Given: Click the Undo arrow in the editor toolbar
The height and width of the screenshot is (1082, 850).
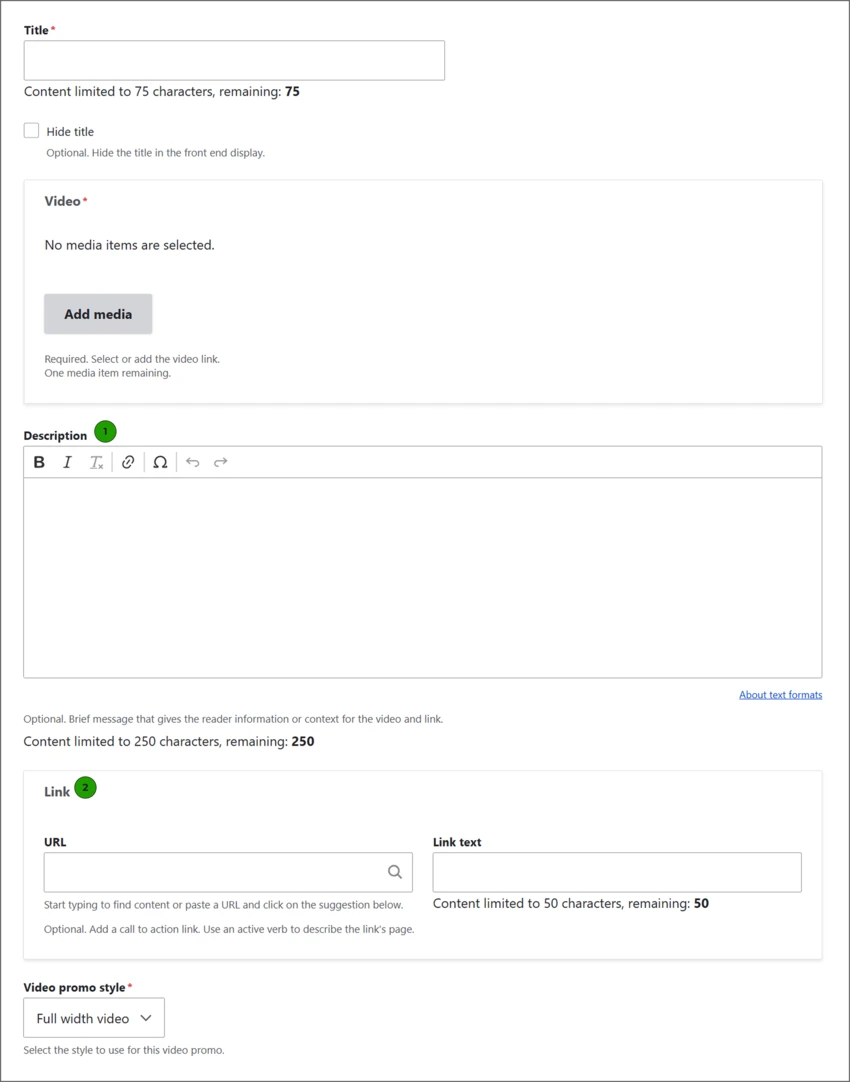Looking at the screenshot, I should 192,462.
